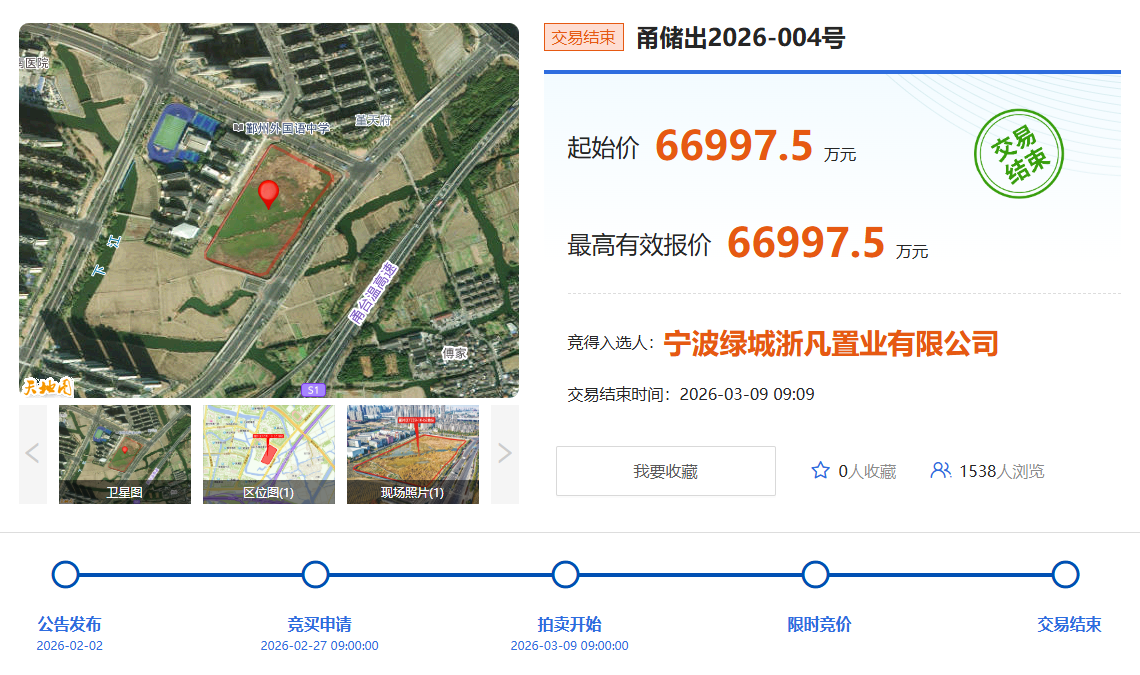
Task: Open the 现场照片(1) thumbnail
Action: click(x=413, y=454)
